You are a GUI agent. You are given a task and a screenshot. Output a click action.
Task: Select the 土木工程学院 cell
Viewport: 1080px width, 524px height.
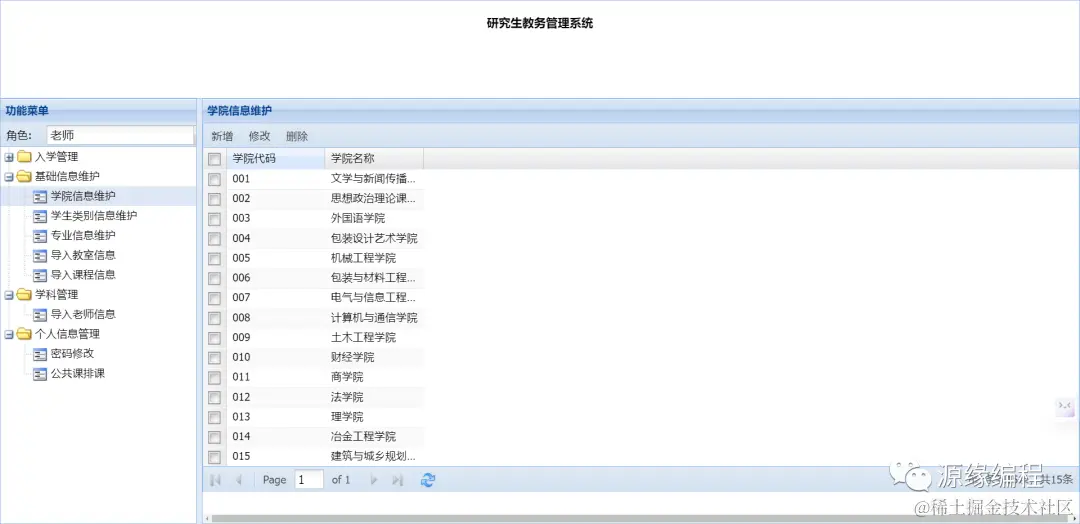374,338
